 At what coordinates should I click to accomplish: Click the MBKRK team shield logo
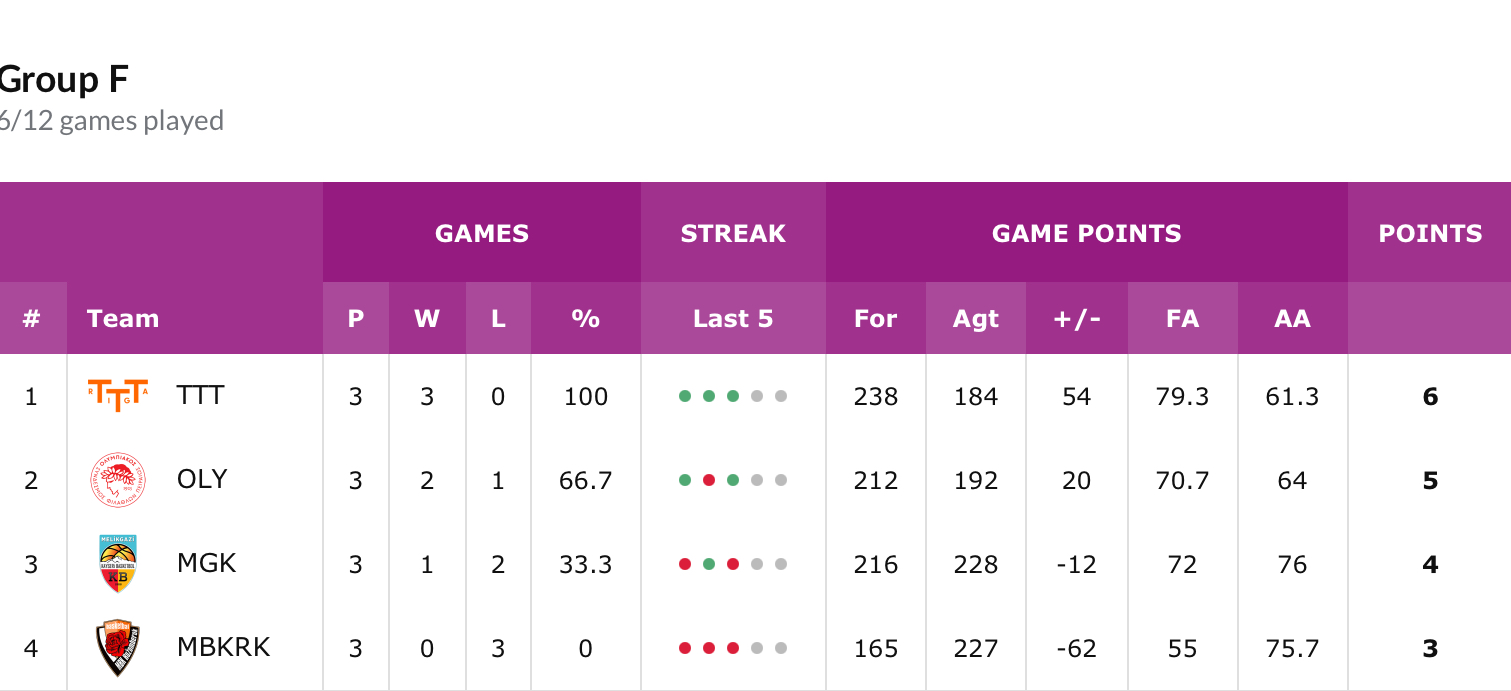click(x=118, y=648)
